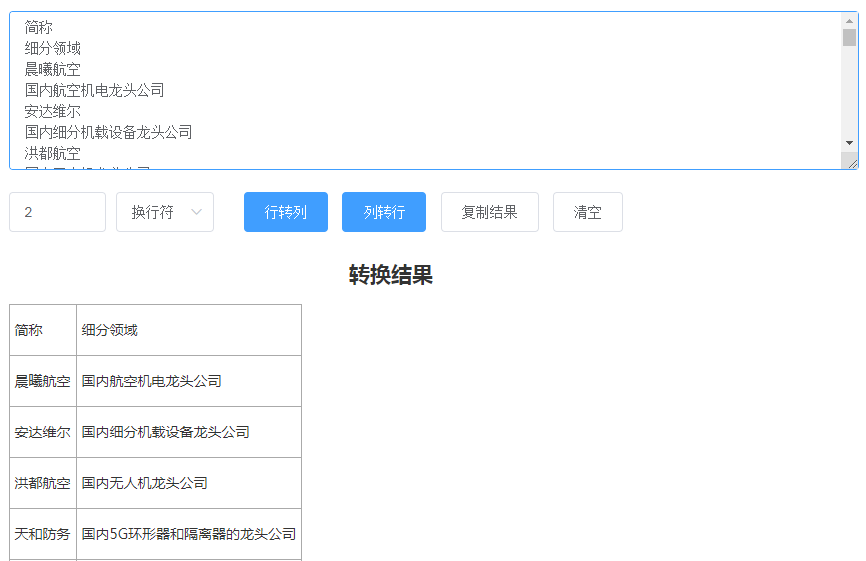Click the 行转列 button
Viewport: 866px width, 561px height.
click(285, 212)
